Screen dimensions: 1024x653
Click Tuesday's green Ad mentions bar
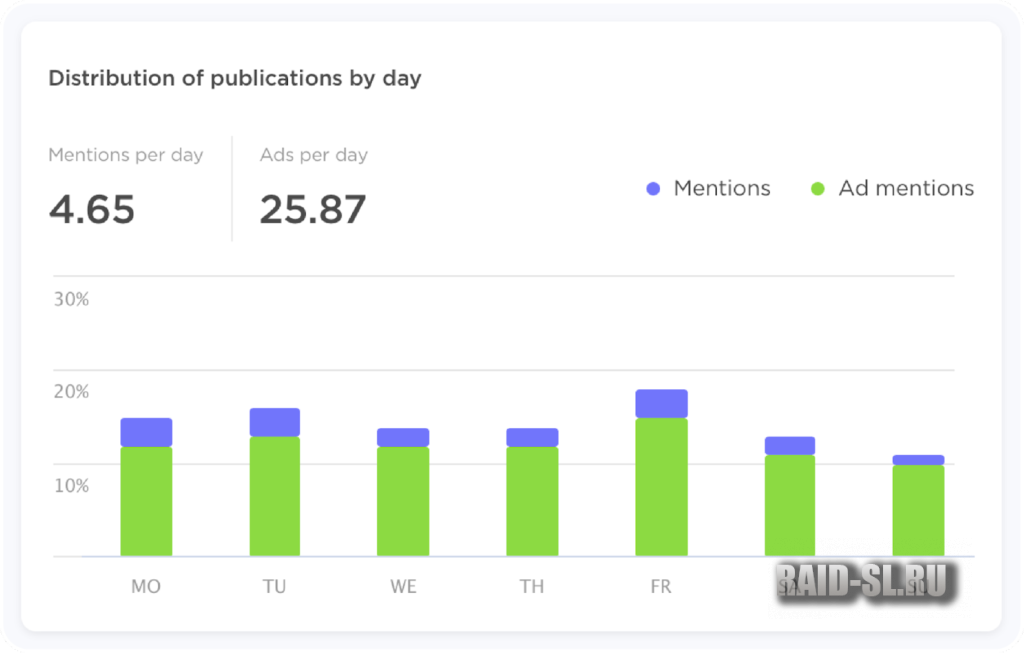click(275, 496)
